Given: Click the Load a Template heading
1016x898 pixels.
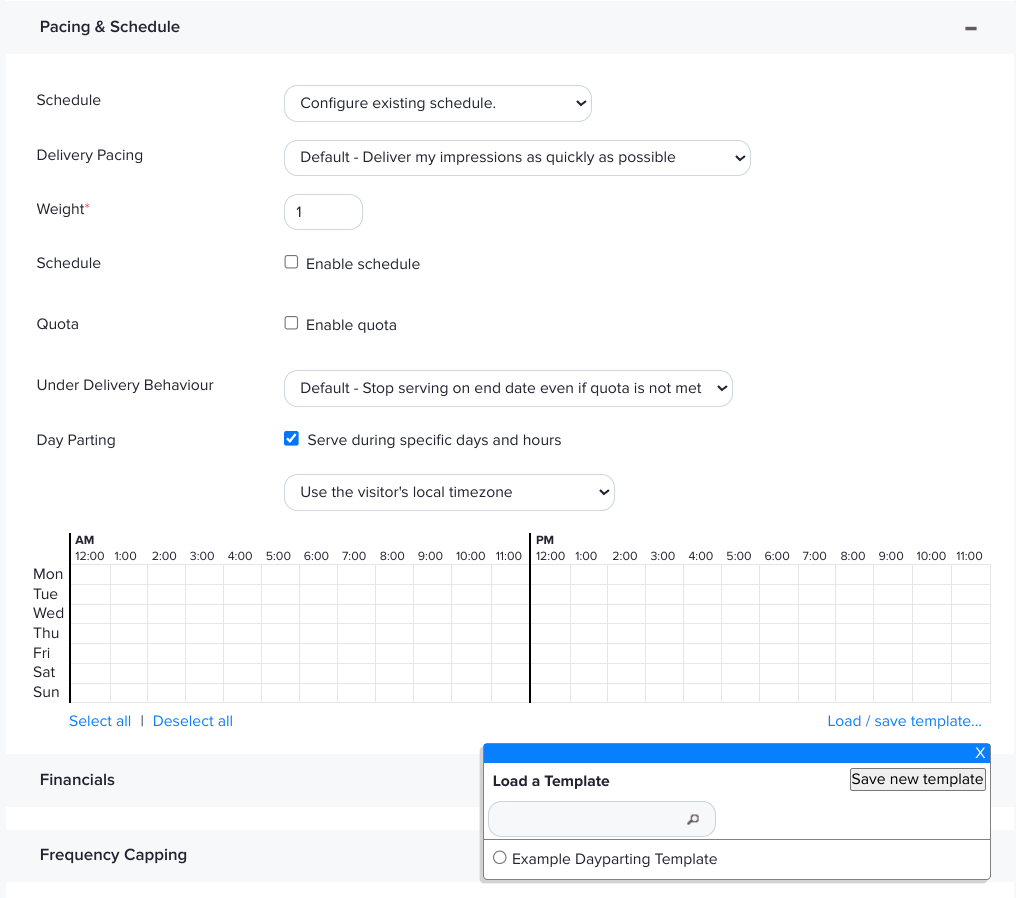Looking at the screenshot, I should [x=551, y=781].
